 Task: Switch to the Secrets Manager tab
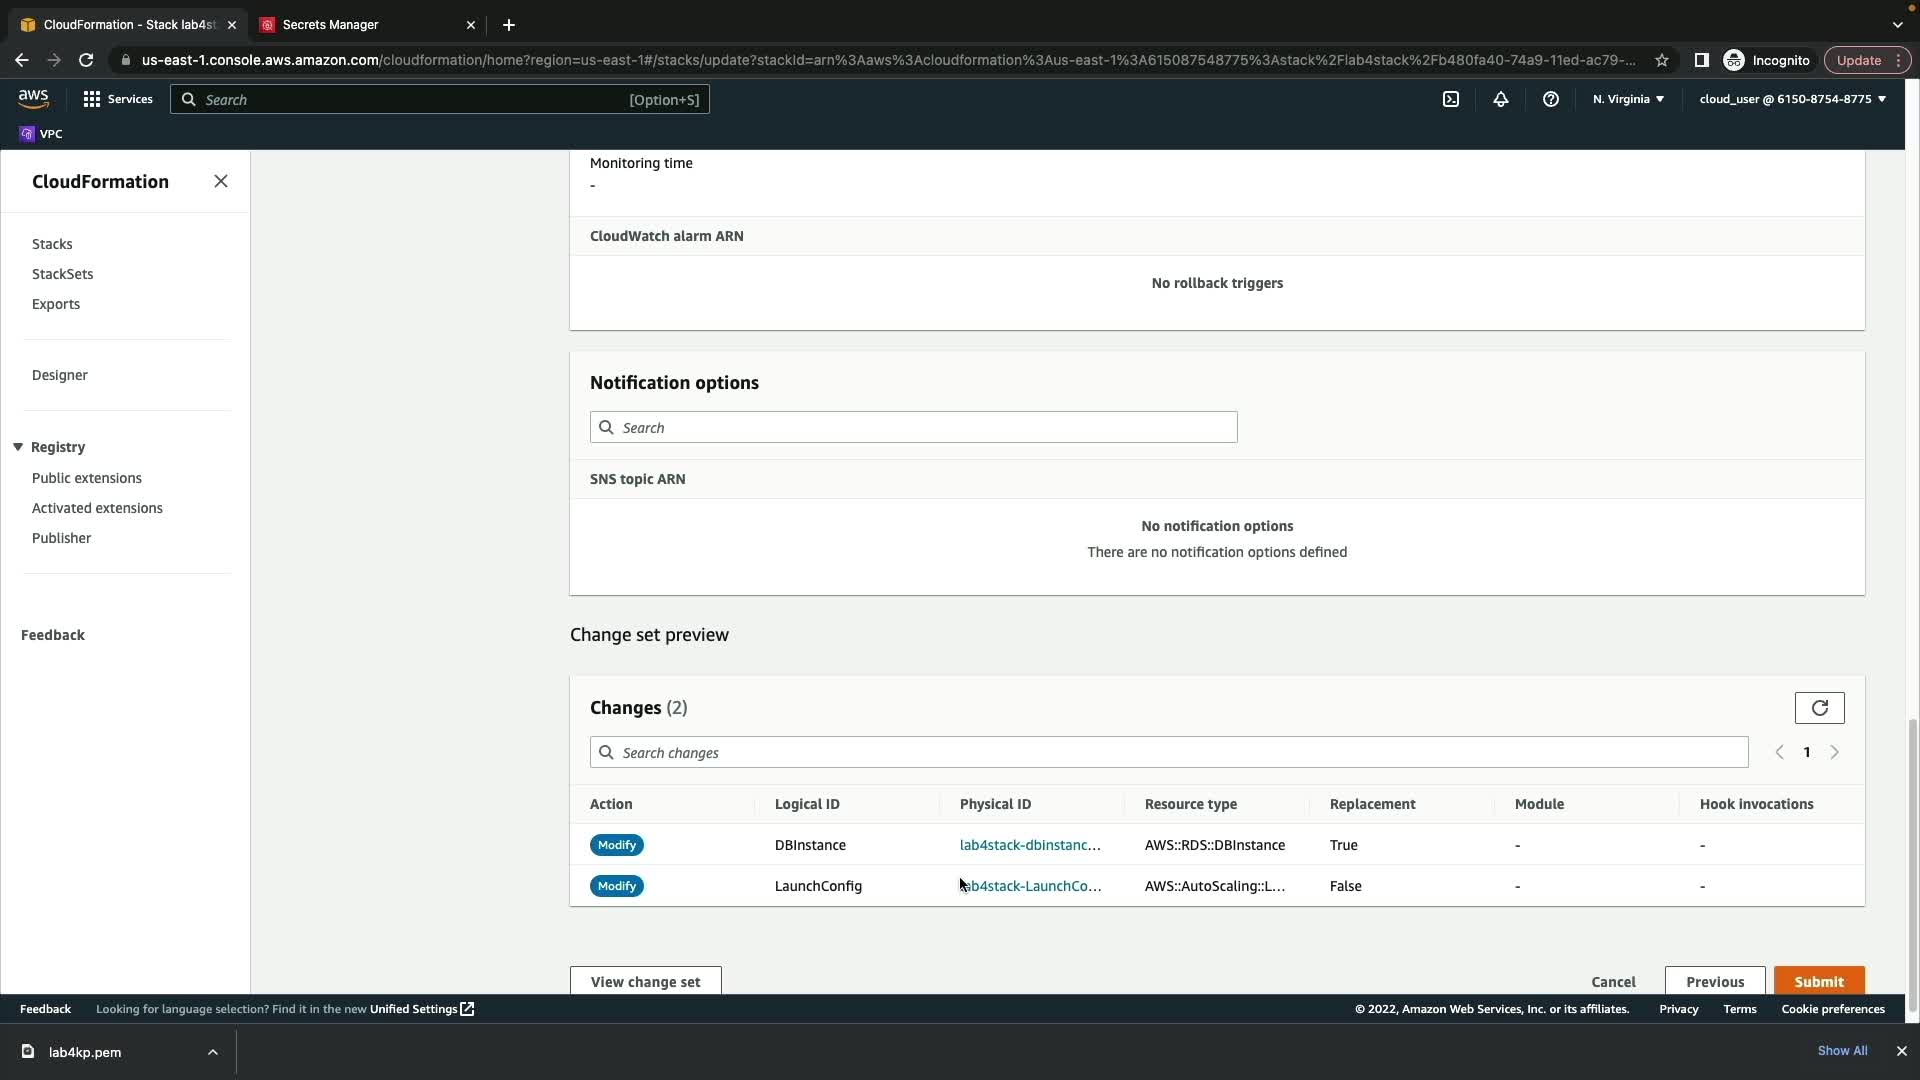click(330, 25)
